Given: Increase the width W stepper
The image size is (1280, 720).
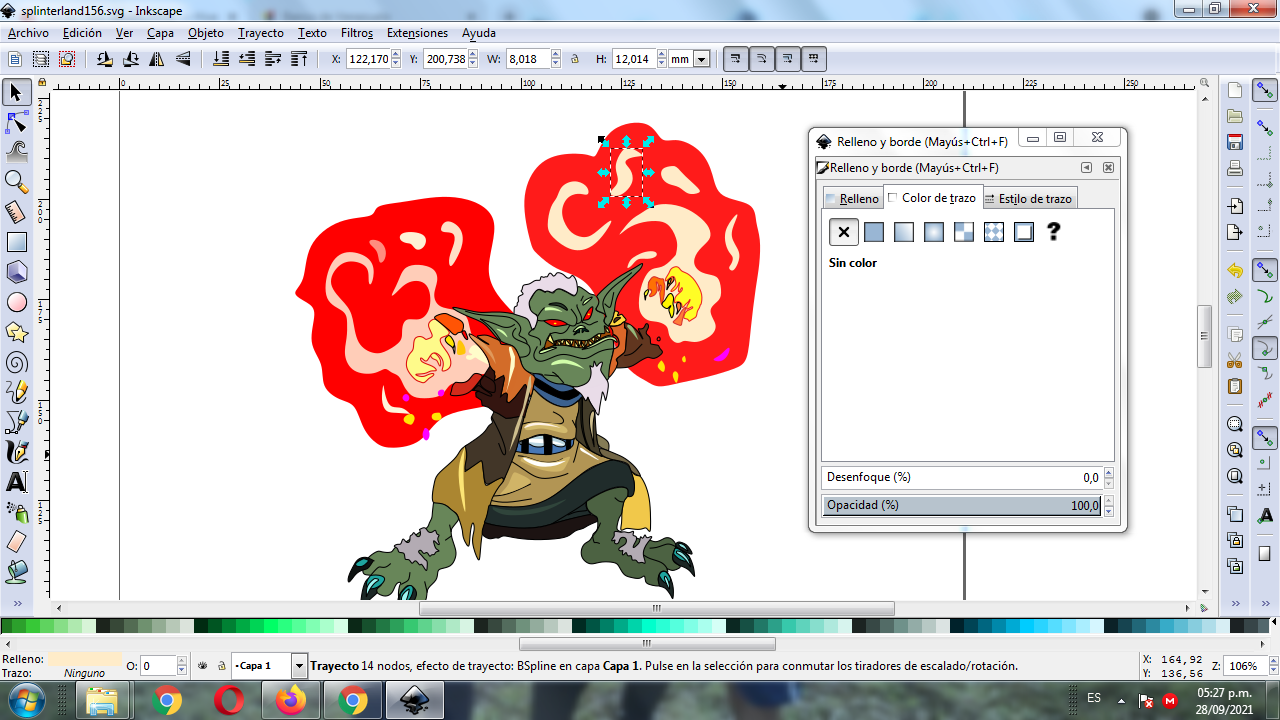Looking at the screenshot, I should pos(556,55).
